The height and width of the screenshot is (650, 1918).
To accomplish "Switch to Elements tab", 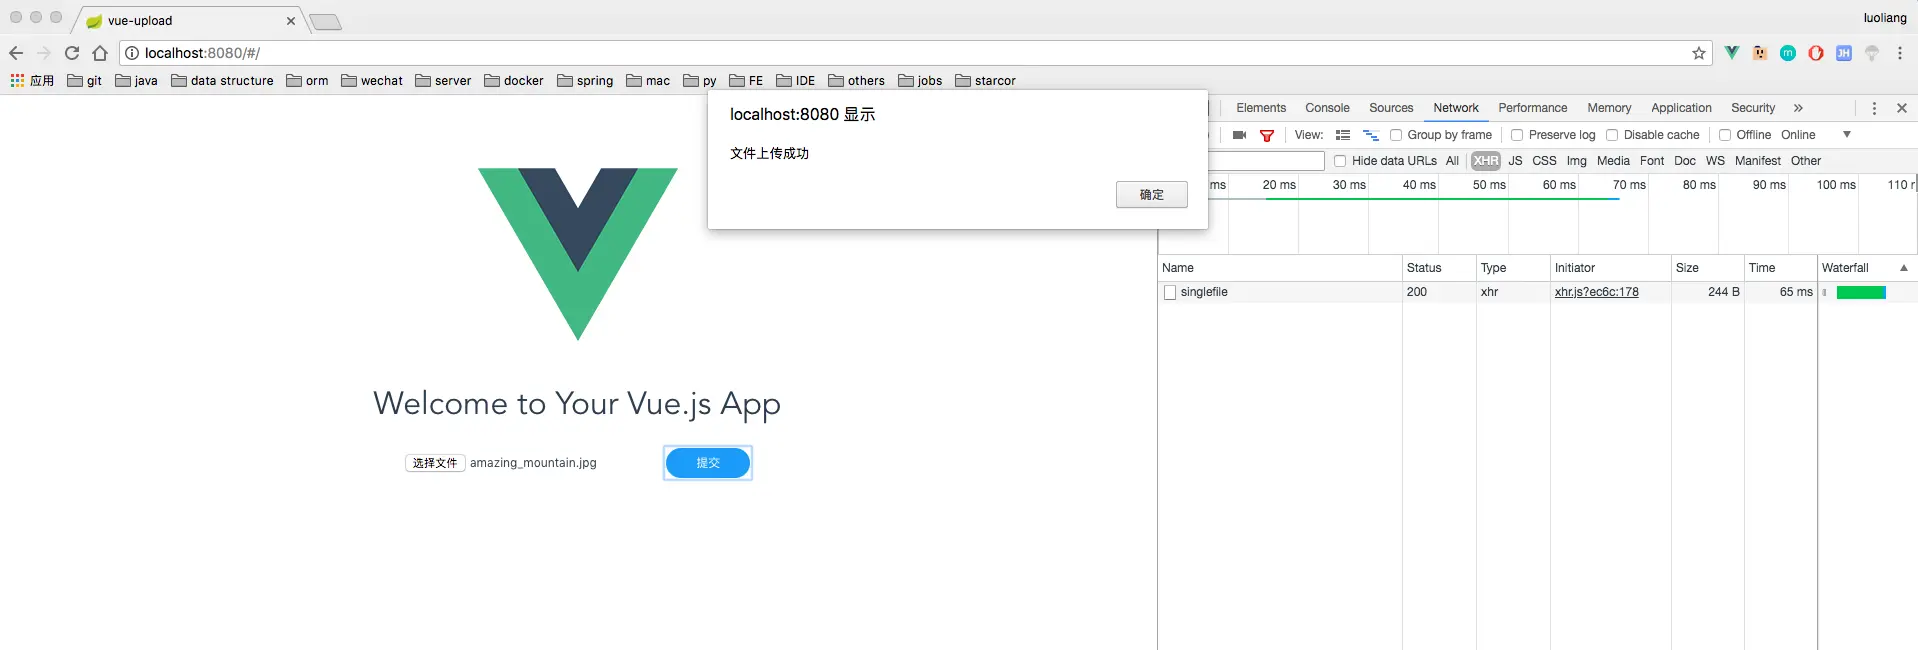I will point(1261,108).
